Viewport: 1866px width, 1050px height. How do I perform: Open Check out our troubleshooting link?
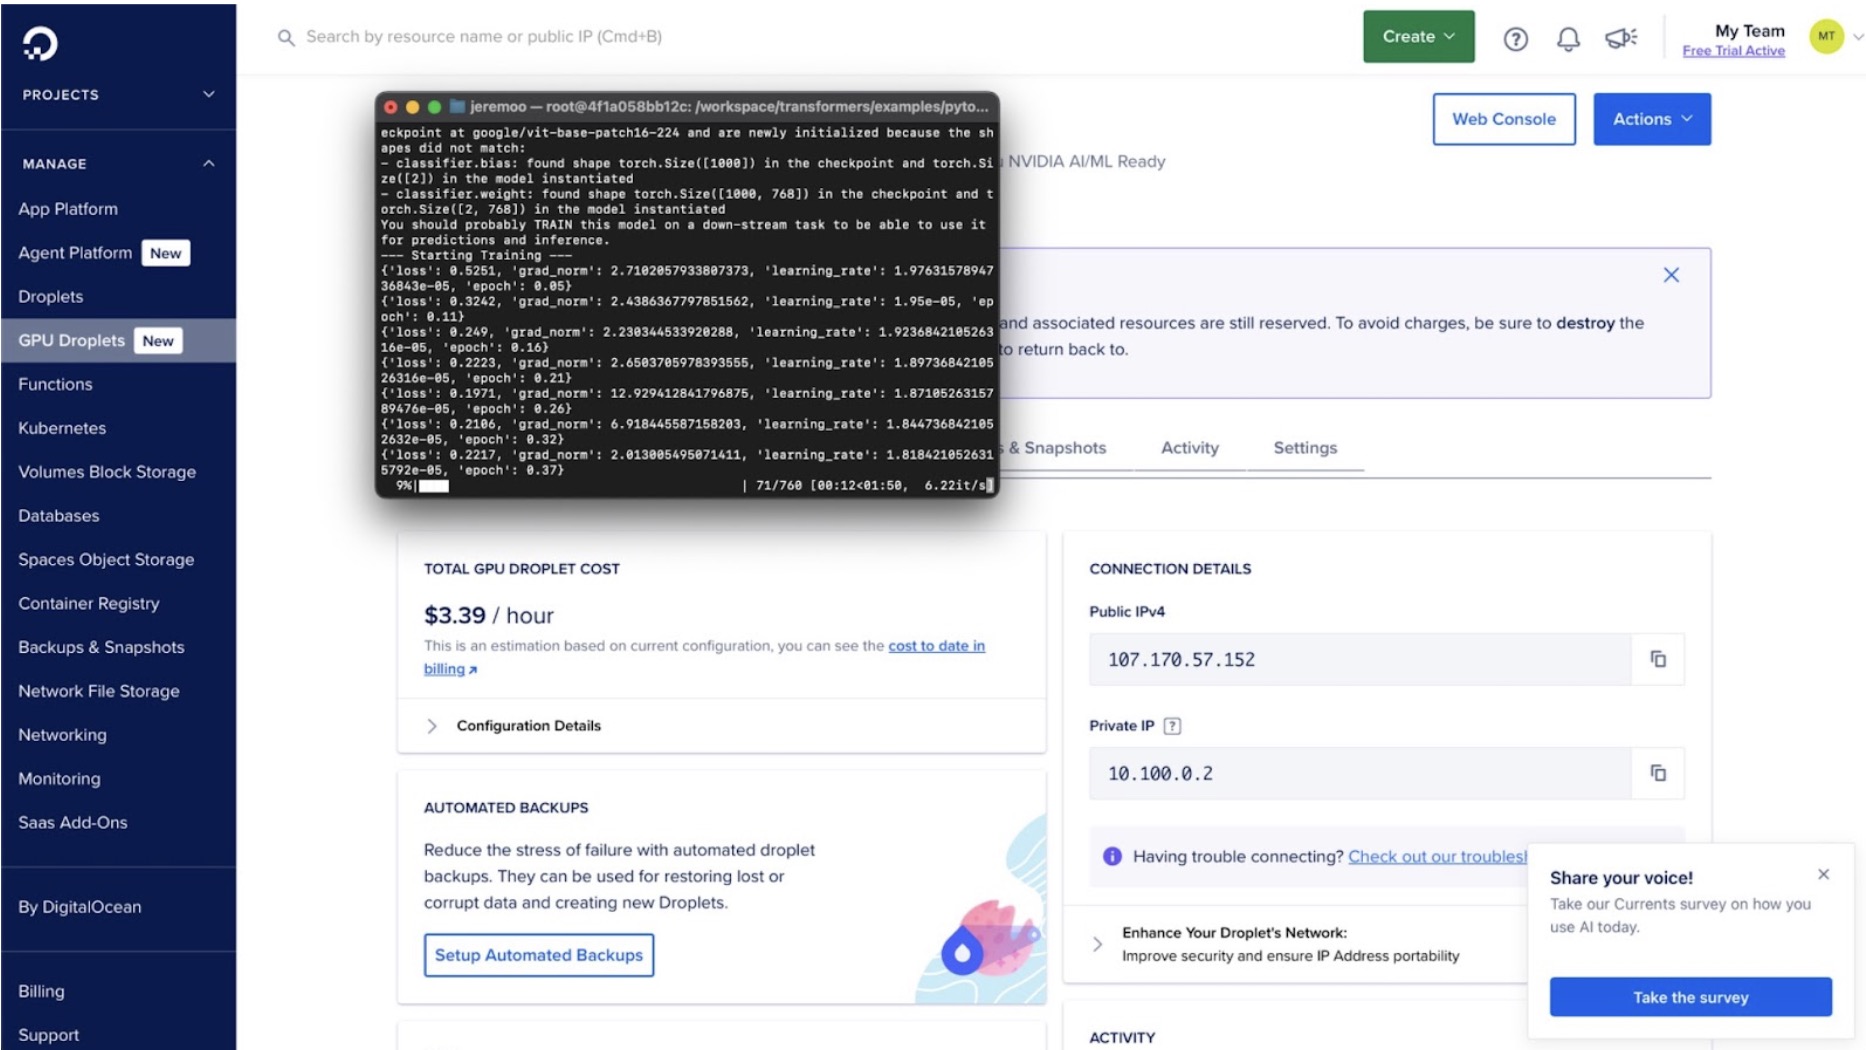1437,856
